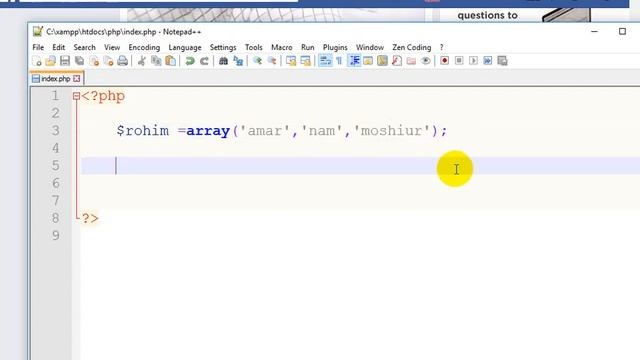Click the 'moshiur' string literal

392,131
